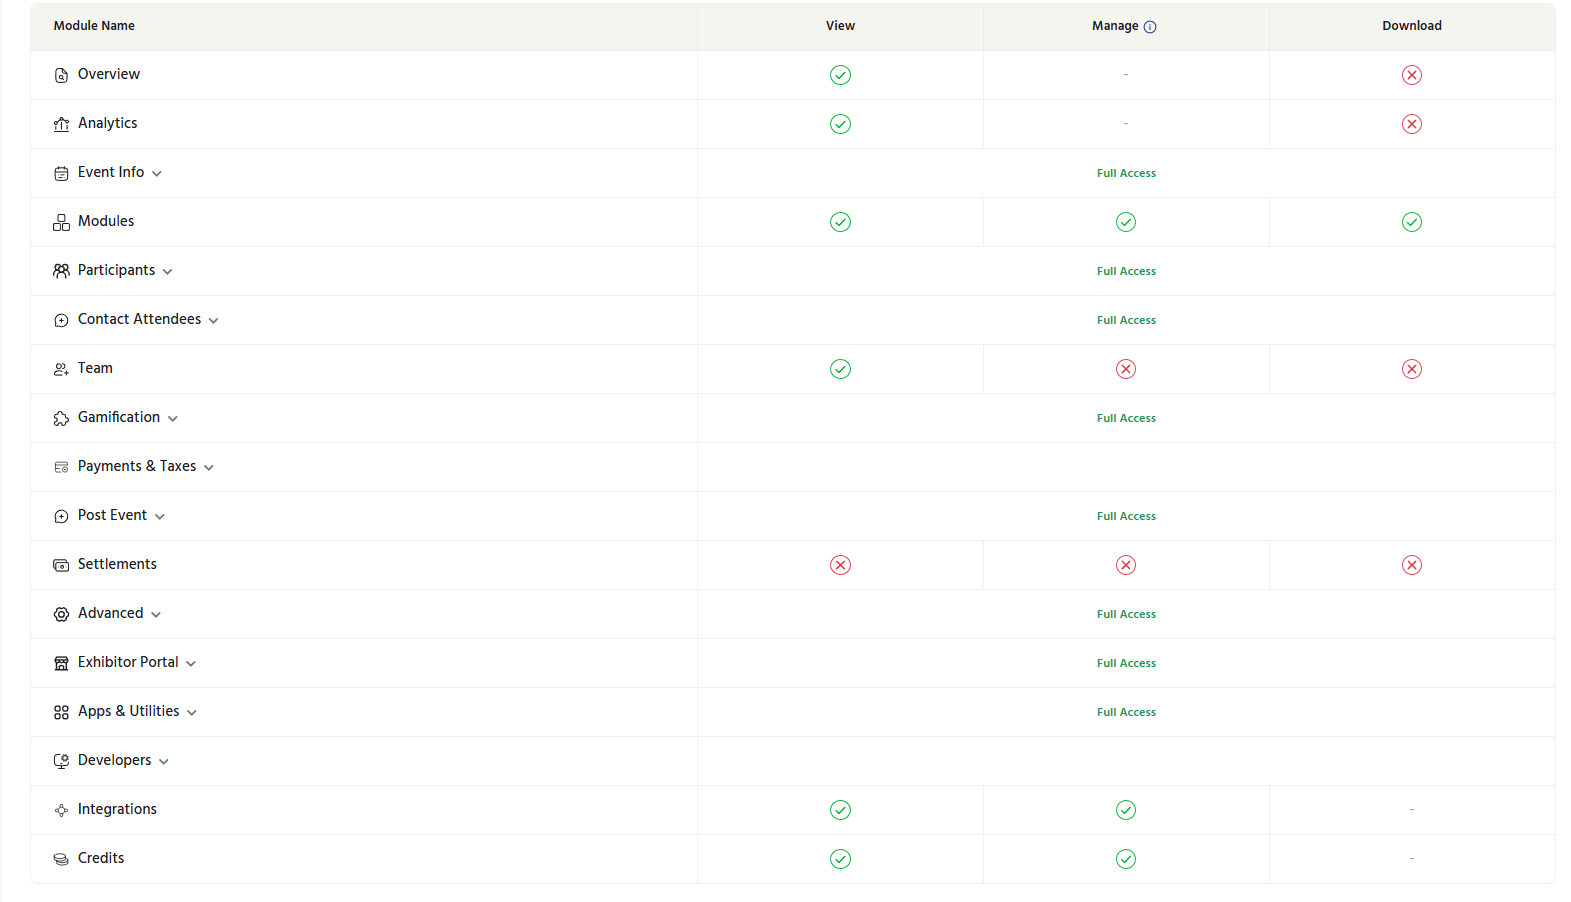The image size is (1571, 902).
Task: Click the Module Name column header
Action: (94, 26)
